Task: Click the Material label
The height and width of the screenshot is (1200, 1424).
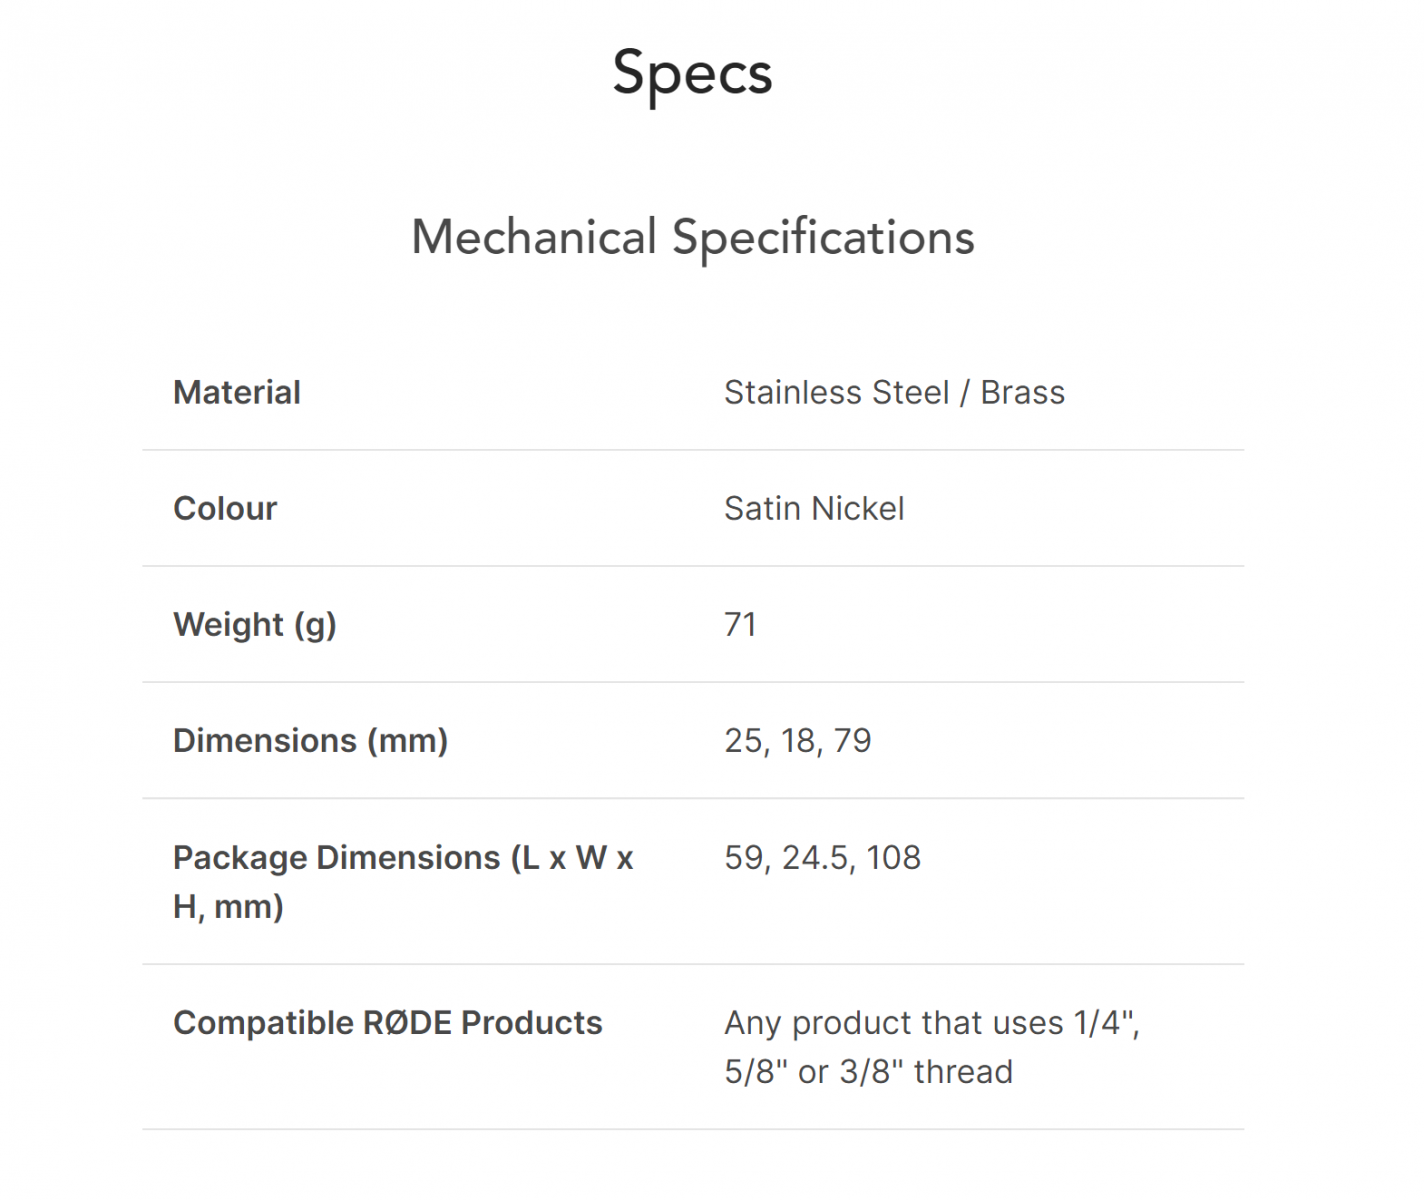Action: [236, 392]
